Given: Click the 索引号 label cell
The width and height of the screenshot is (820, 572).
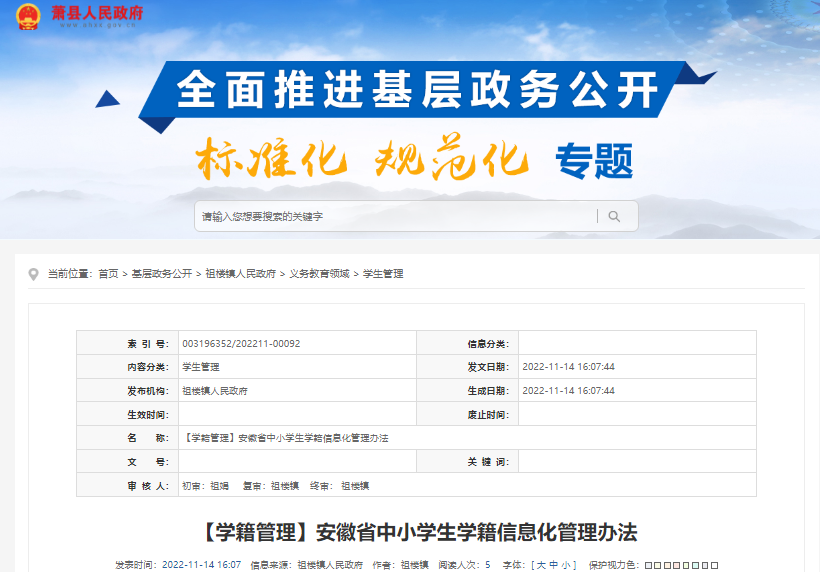Looking at the screenshot, I should pyautogui.click(x=128, y=343).
